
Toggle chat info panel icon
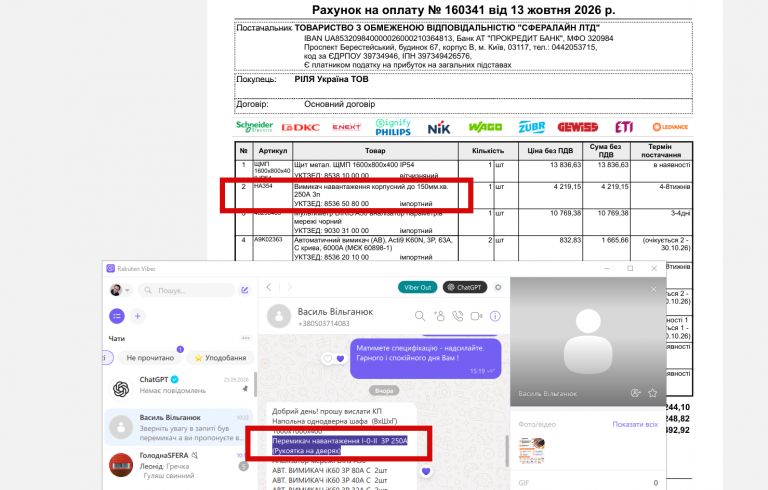click(495, 316)
